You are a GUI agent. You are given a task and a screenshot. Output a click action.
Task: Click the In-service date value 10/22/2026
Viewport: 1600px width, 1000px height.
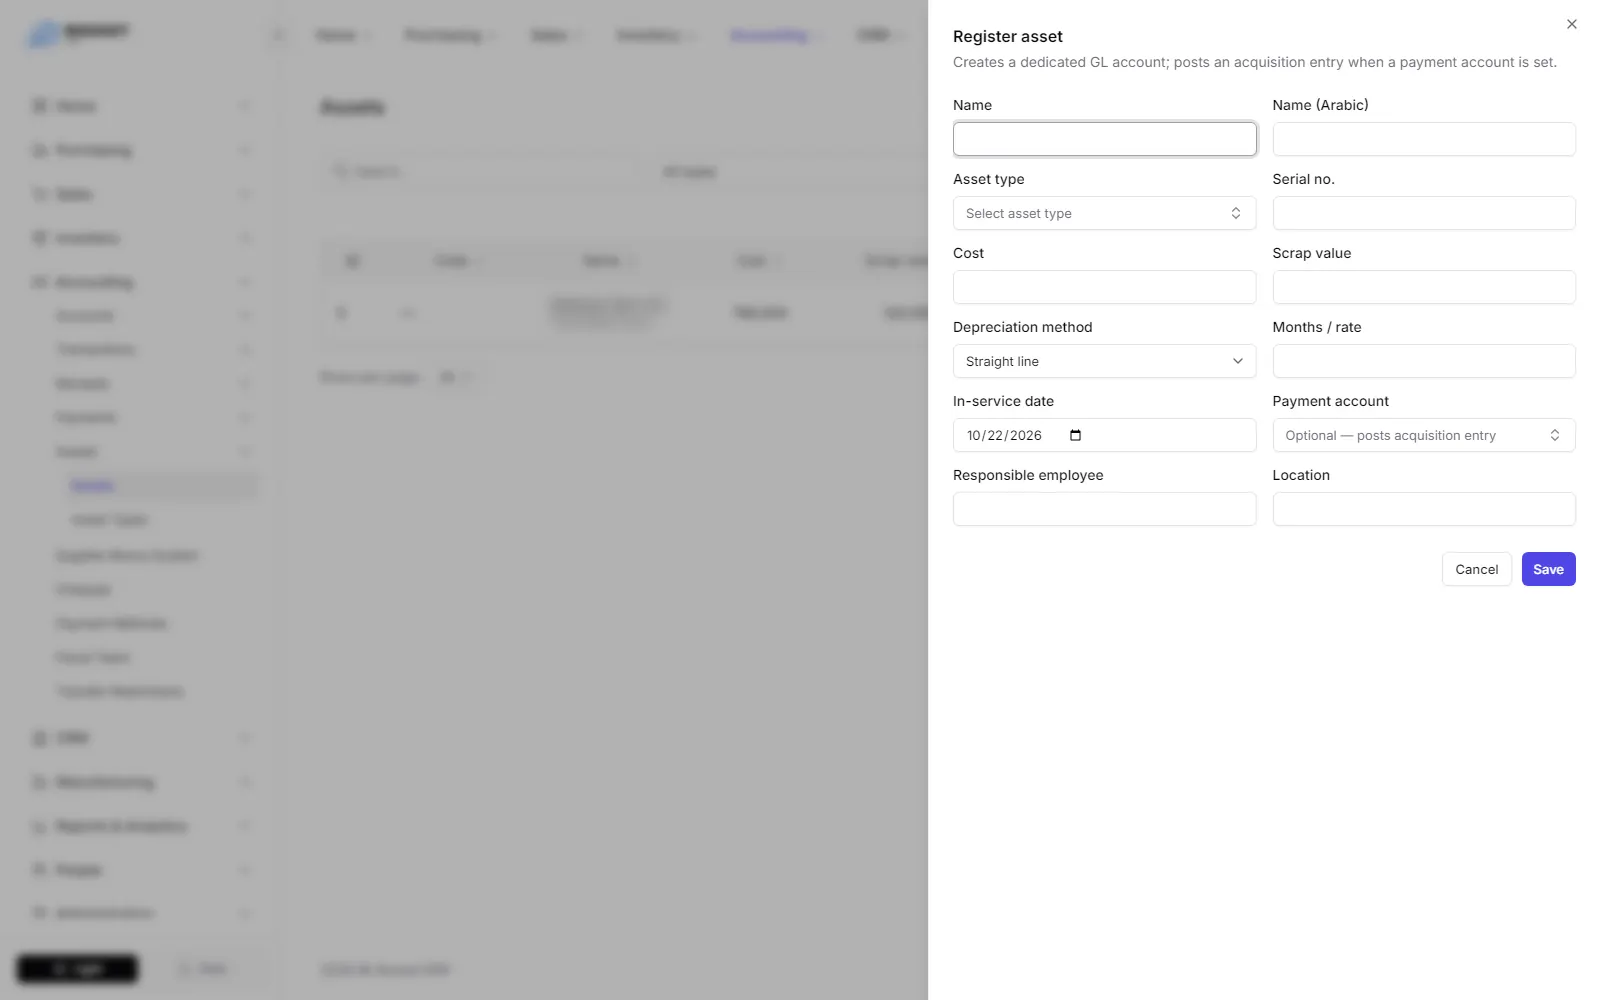[x=1004, y=435]
